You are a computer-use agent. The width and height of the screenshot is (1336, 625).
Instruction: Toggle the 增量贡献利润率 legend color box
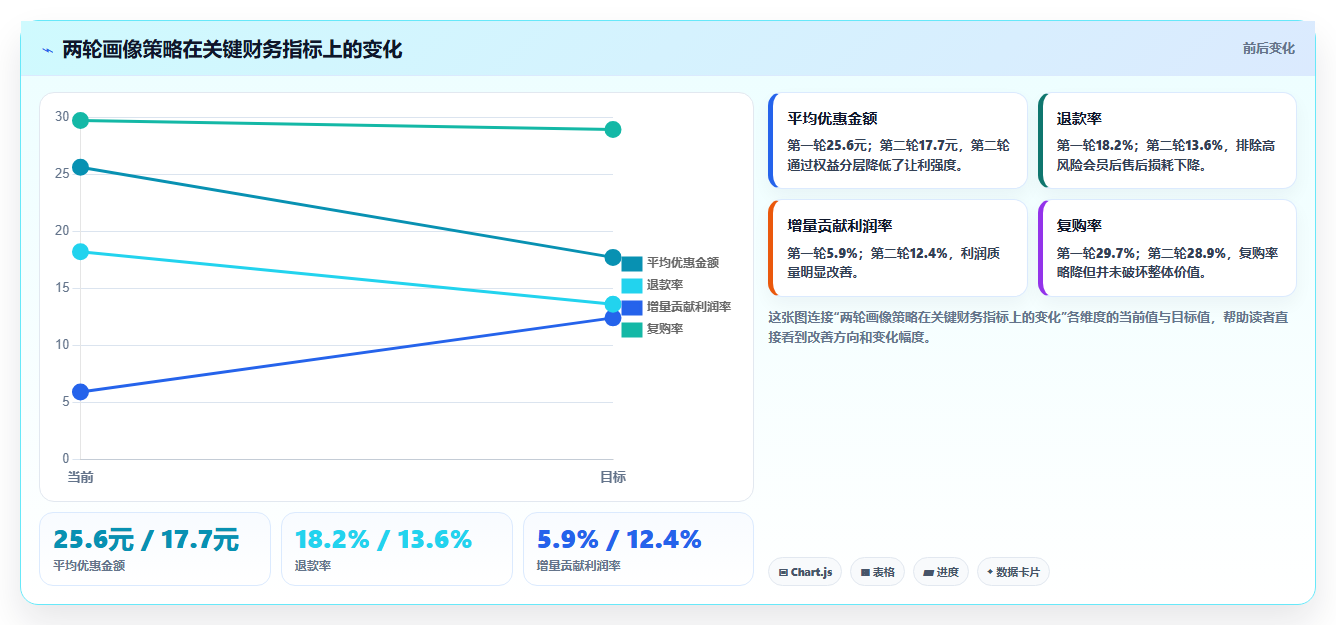click(632, 307)
